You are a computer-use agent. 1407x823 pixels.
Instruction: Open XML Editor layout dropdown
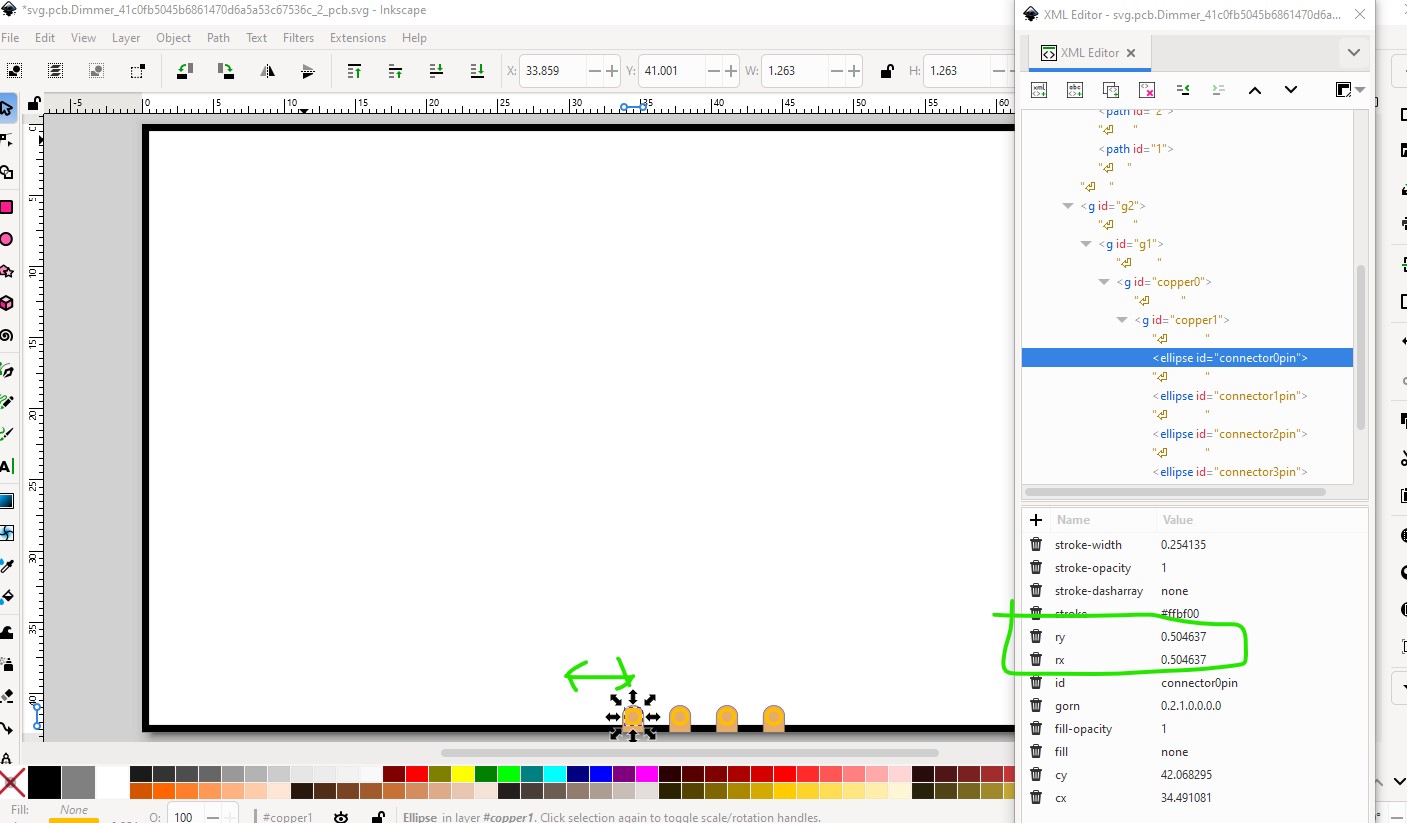1350,90
